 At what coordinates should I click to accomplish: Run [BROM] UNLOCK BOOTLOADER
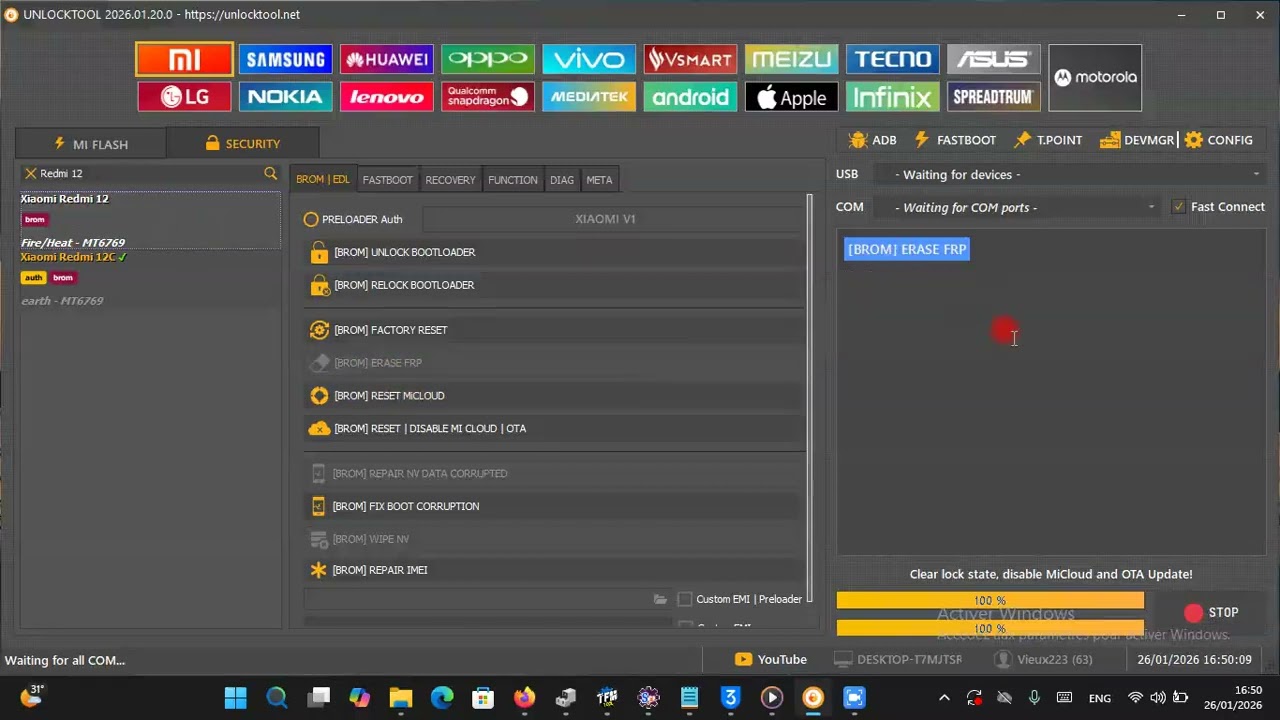coord(554,252)
